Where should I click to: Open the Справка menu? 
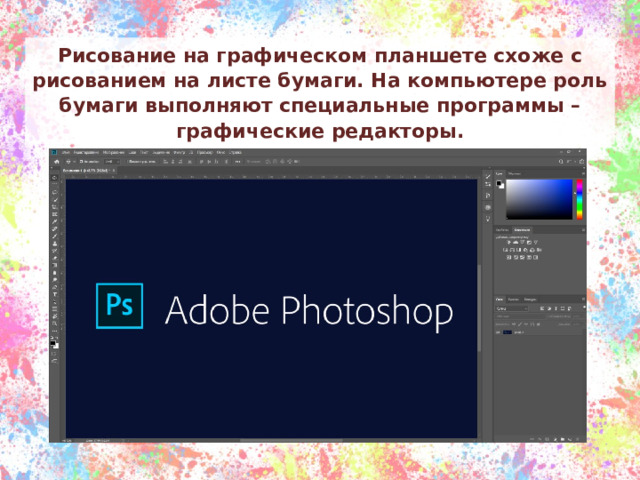(236, 152)
